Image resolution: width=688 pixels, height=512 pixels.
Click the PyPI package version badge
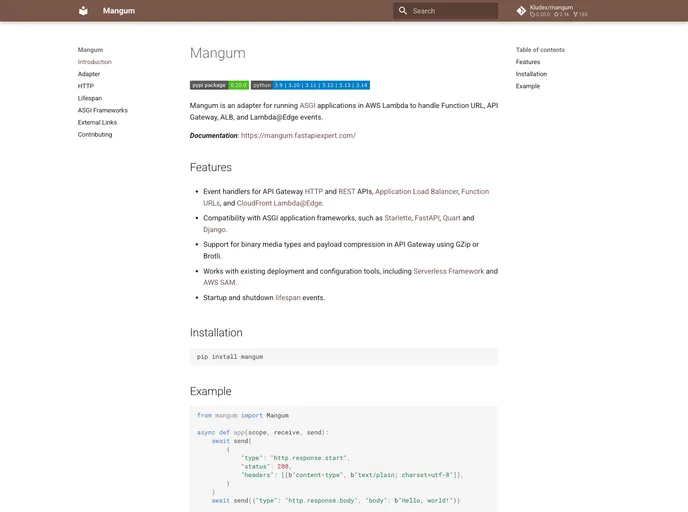(219, 85)
